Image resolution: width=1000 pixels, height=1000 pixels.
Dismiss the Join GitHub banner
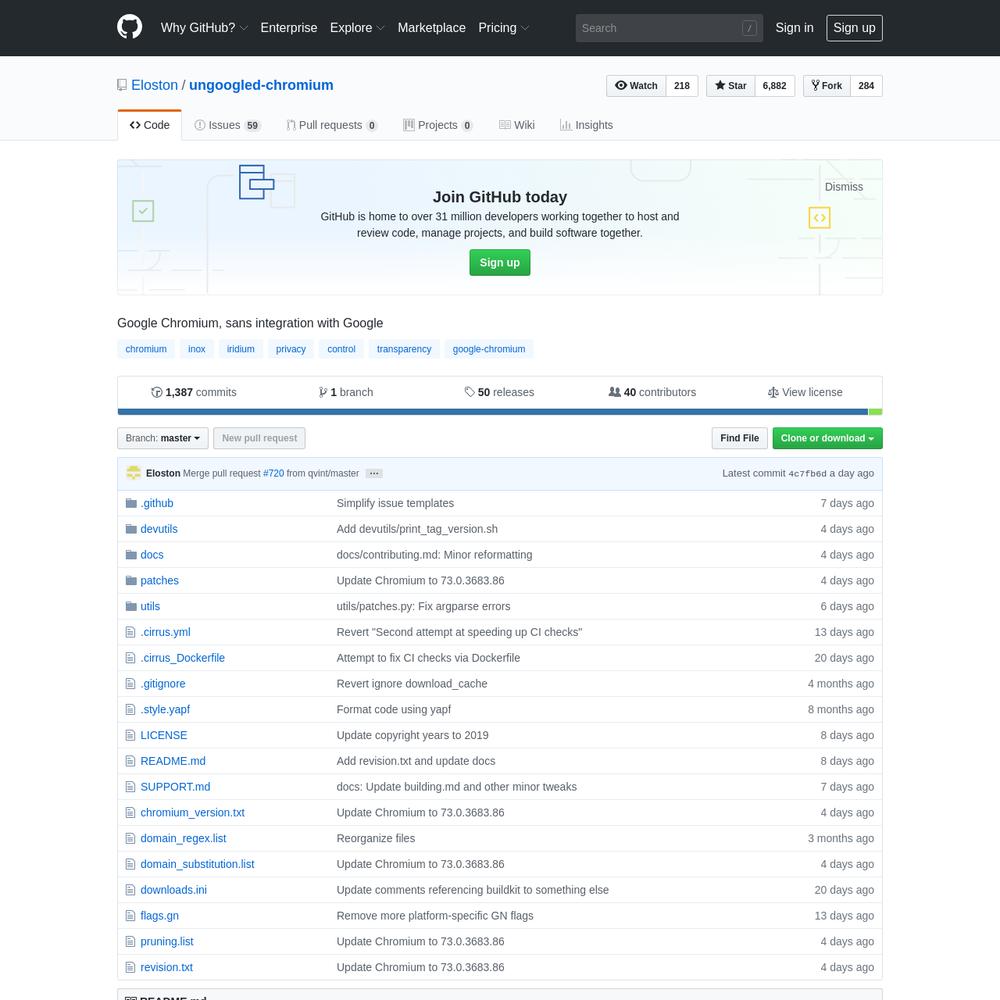tap(844, 187)
